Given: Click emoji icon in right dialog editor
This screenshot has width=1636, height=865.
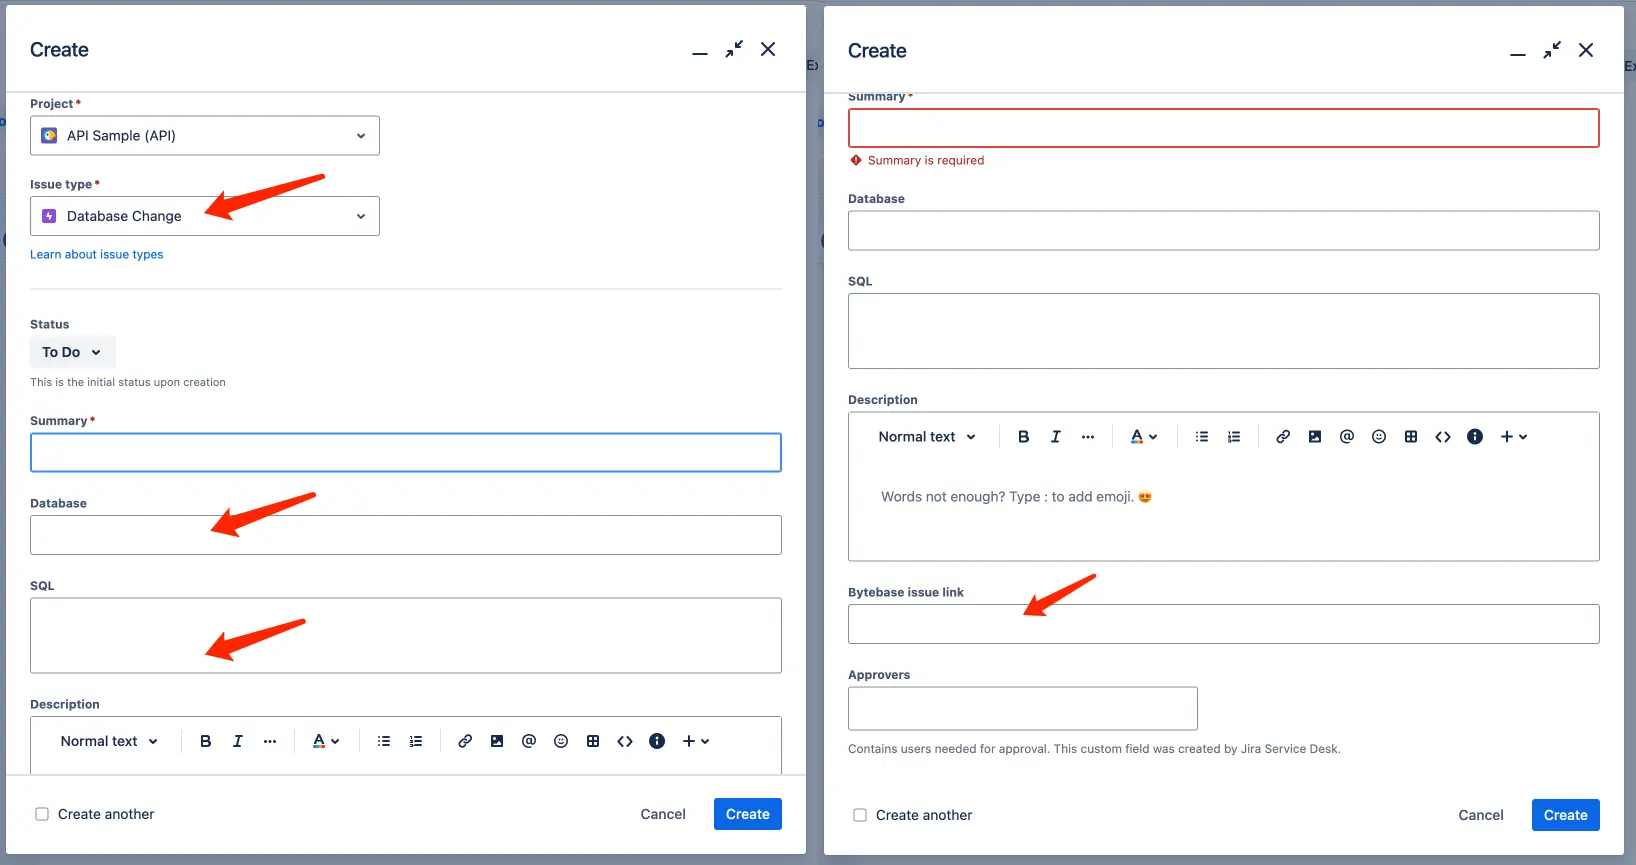Looking at the screenshot, I should 1379,437.
